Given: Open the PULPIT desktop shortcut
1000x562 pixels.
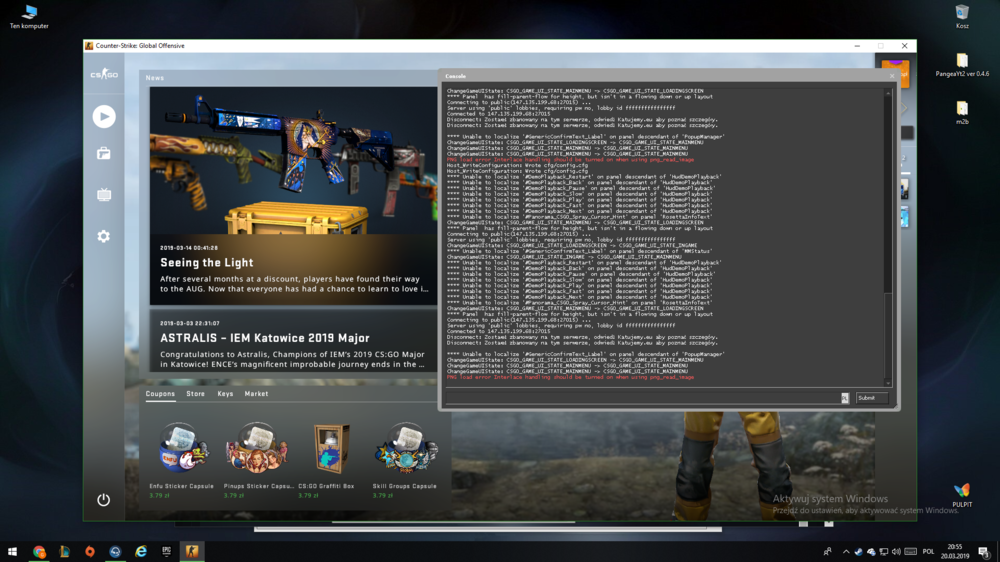Looking at the screenshot, I should point(962,495).
